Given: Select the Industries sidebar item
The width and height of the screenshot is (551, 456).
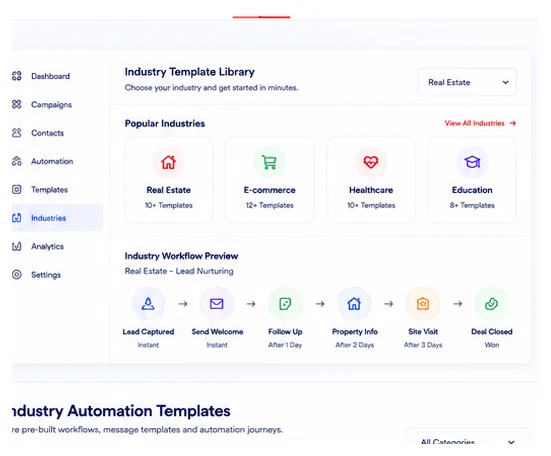Looking at the screenshot, I should coord(58,218).
